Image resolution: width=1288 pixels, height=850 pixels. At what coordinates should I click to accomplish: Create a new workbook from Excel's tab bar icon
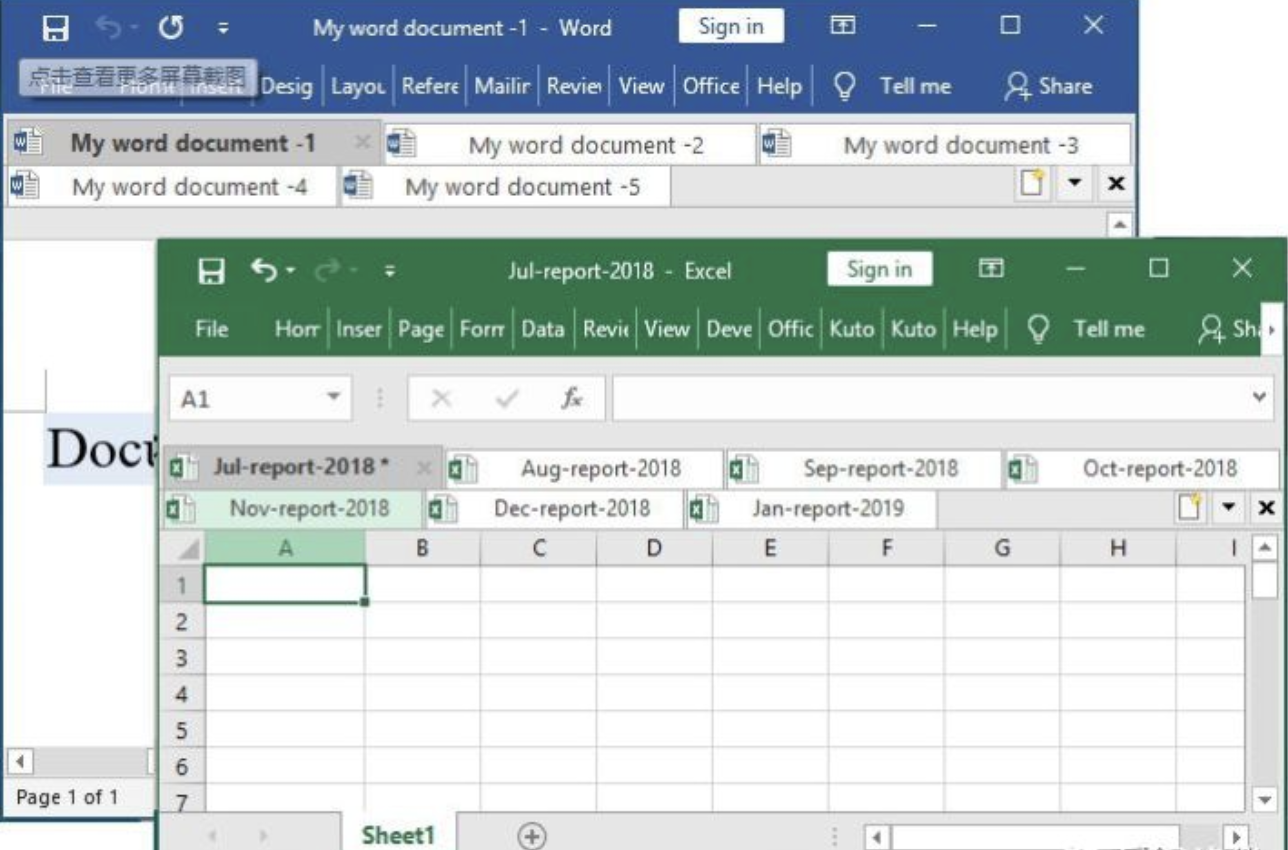[1190, 508]
